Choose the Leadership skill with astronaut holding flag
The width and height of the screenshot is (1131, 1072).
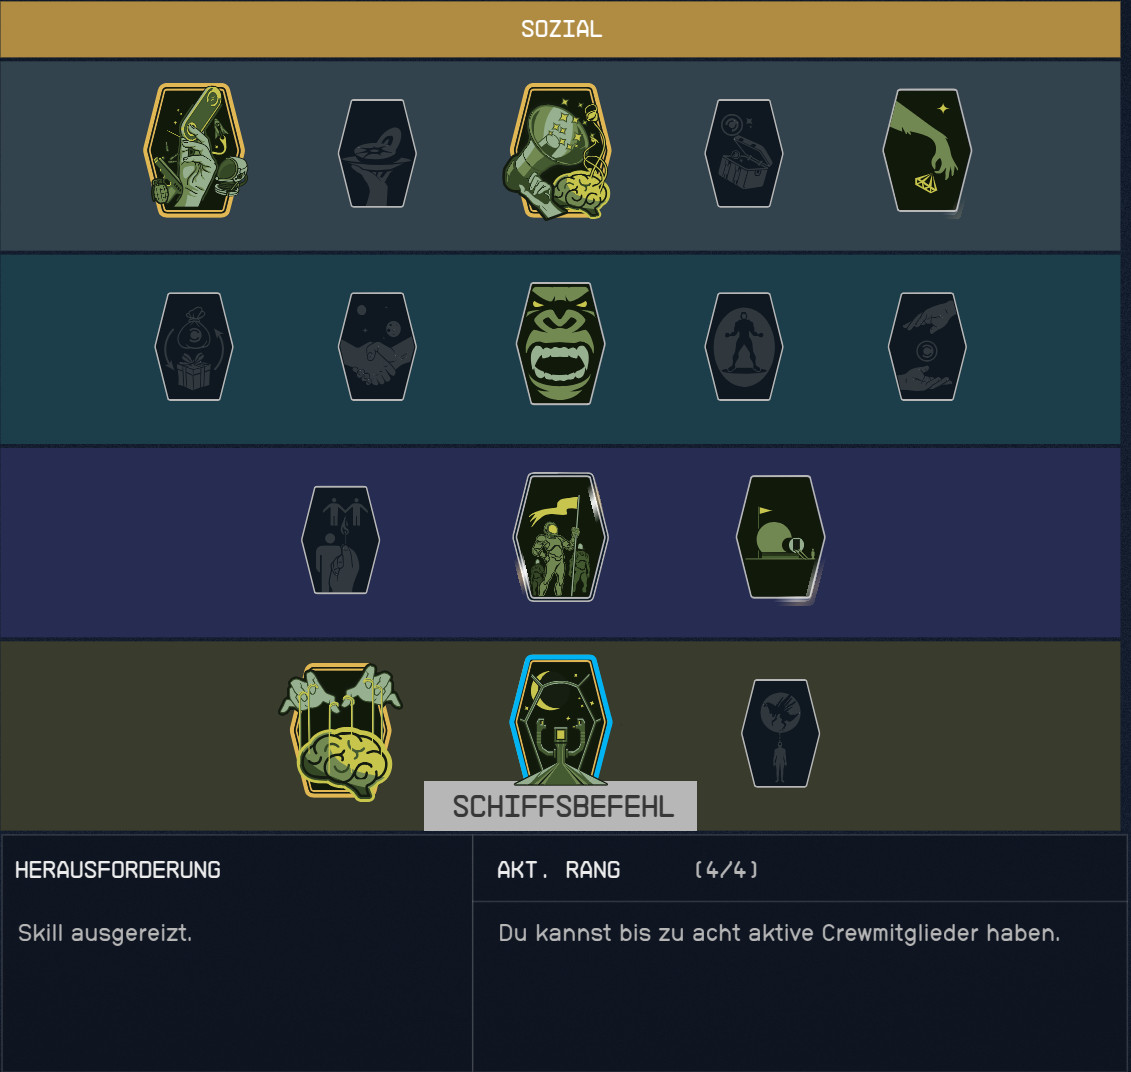560,537
